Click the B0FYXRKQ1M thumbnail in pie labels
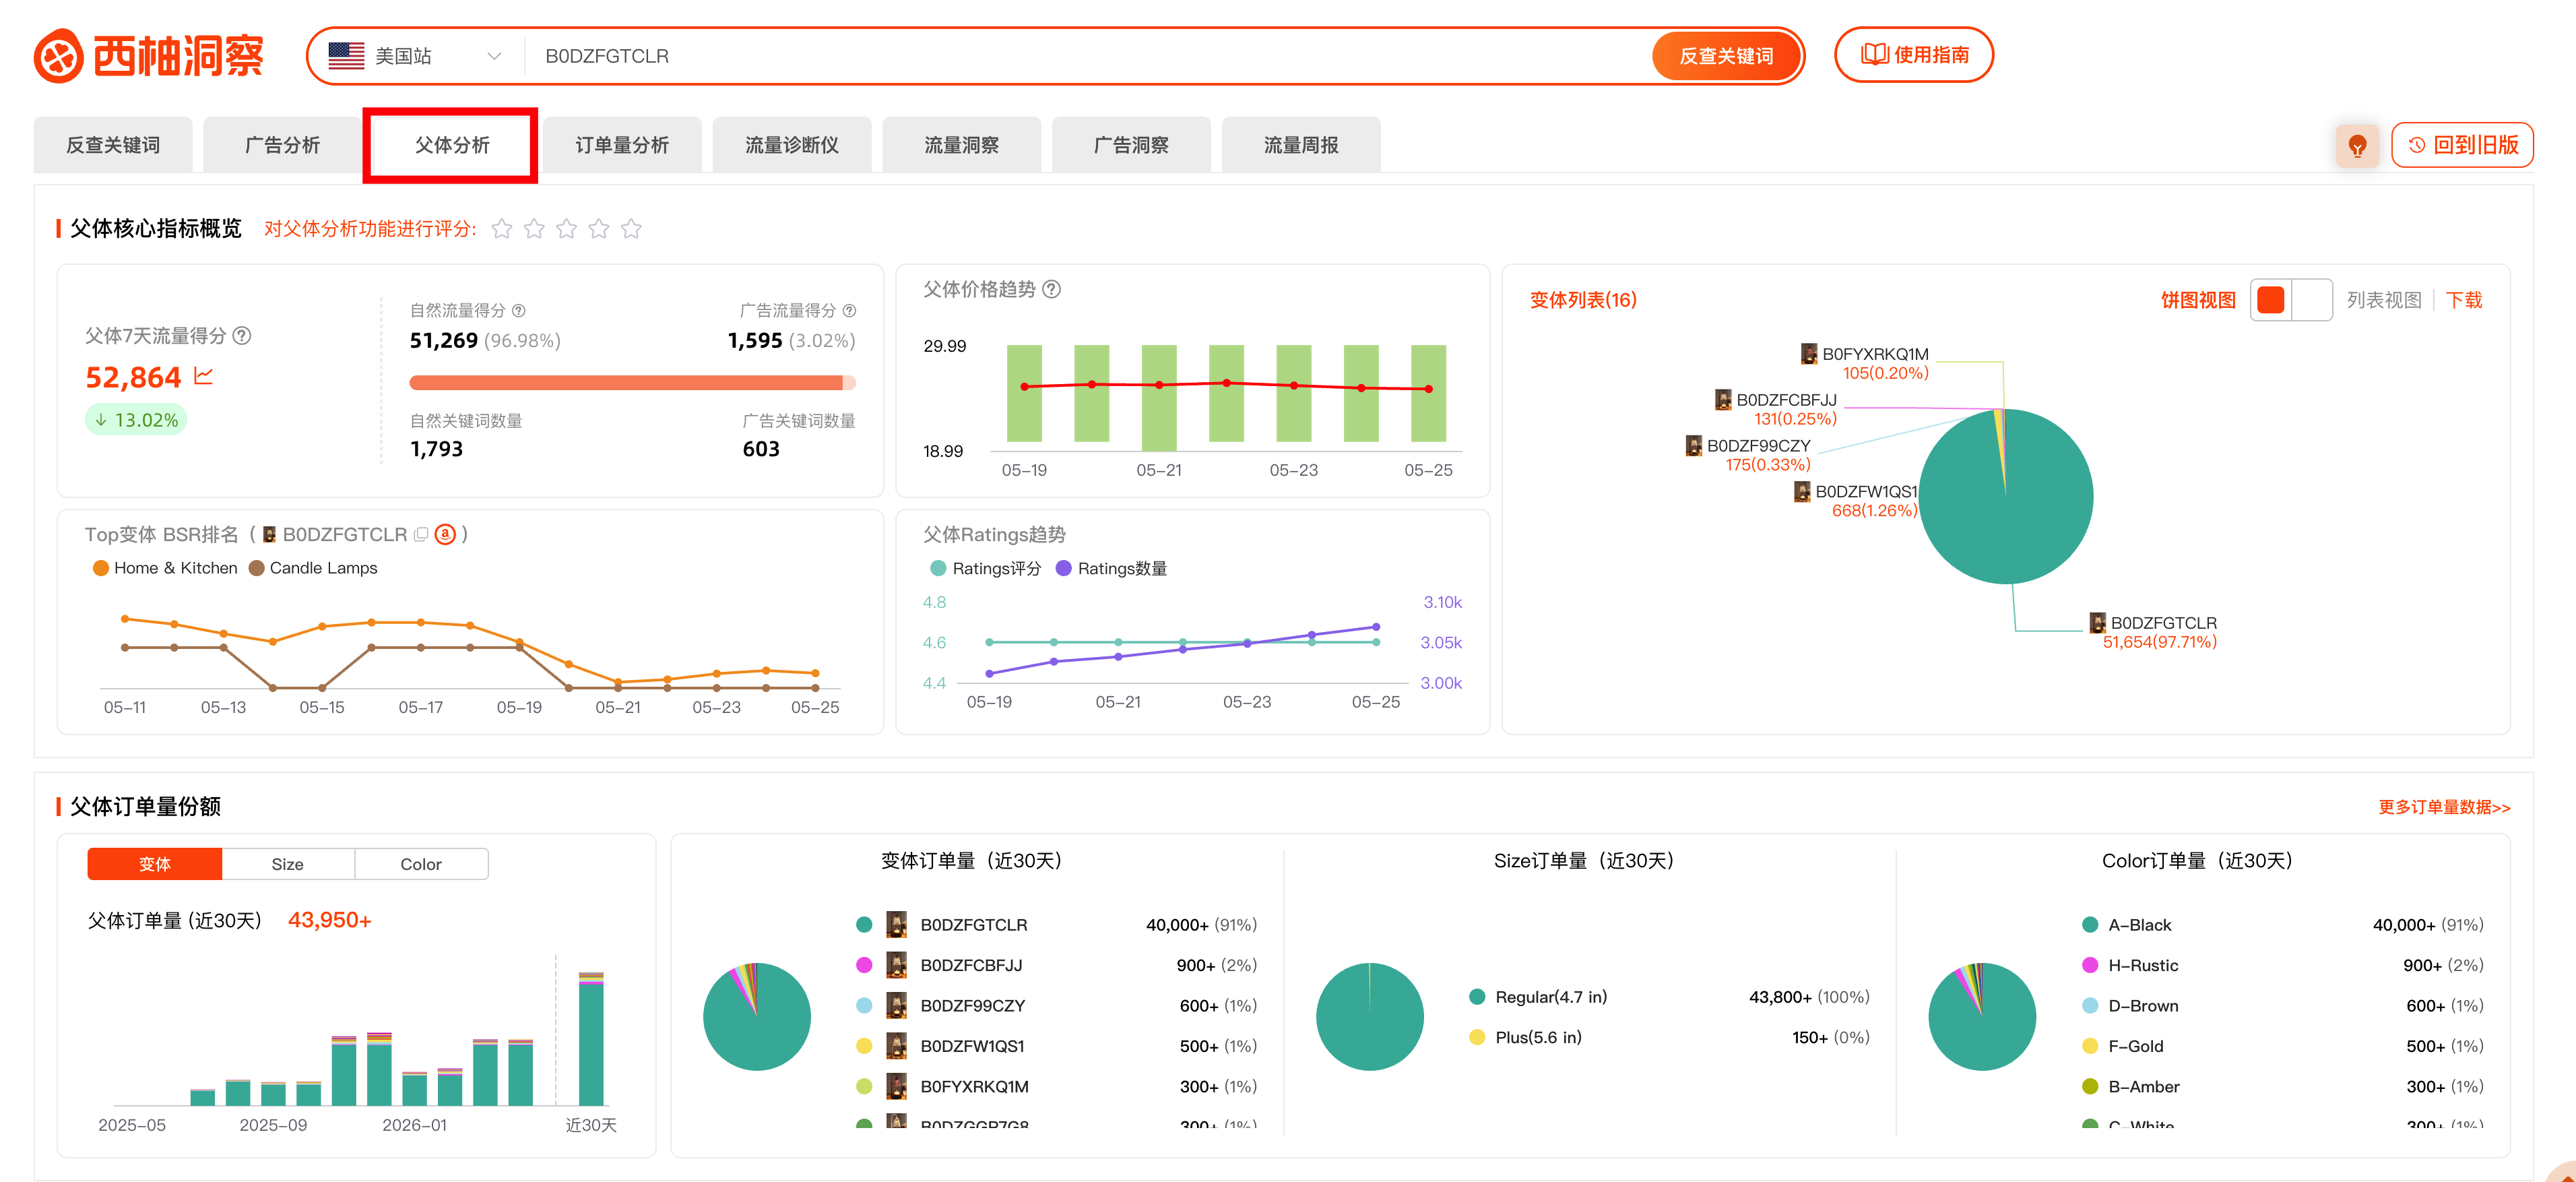The height and width of the screenshot is (1182, 2576). click(x=1808, y=354)
